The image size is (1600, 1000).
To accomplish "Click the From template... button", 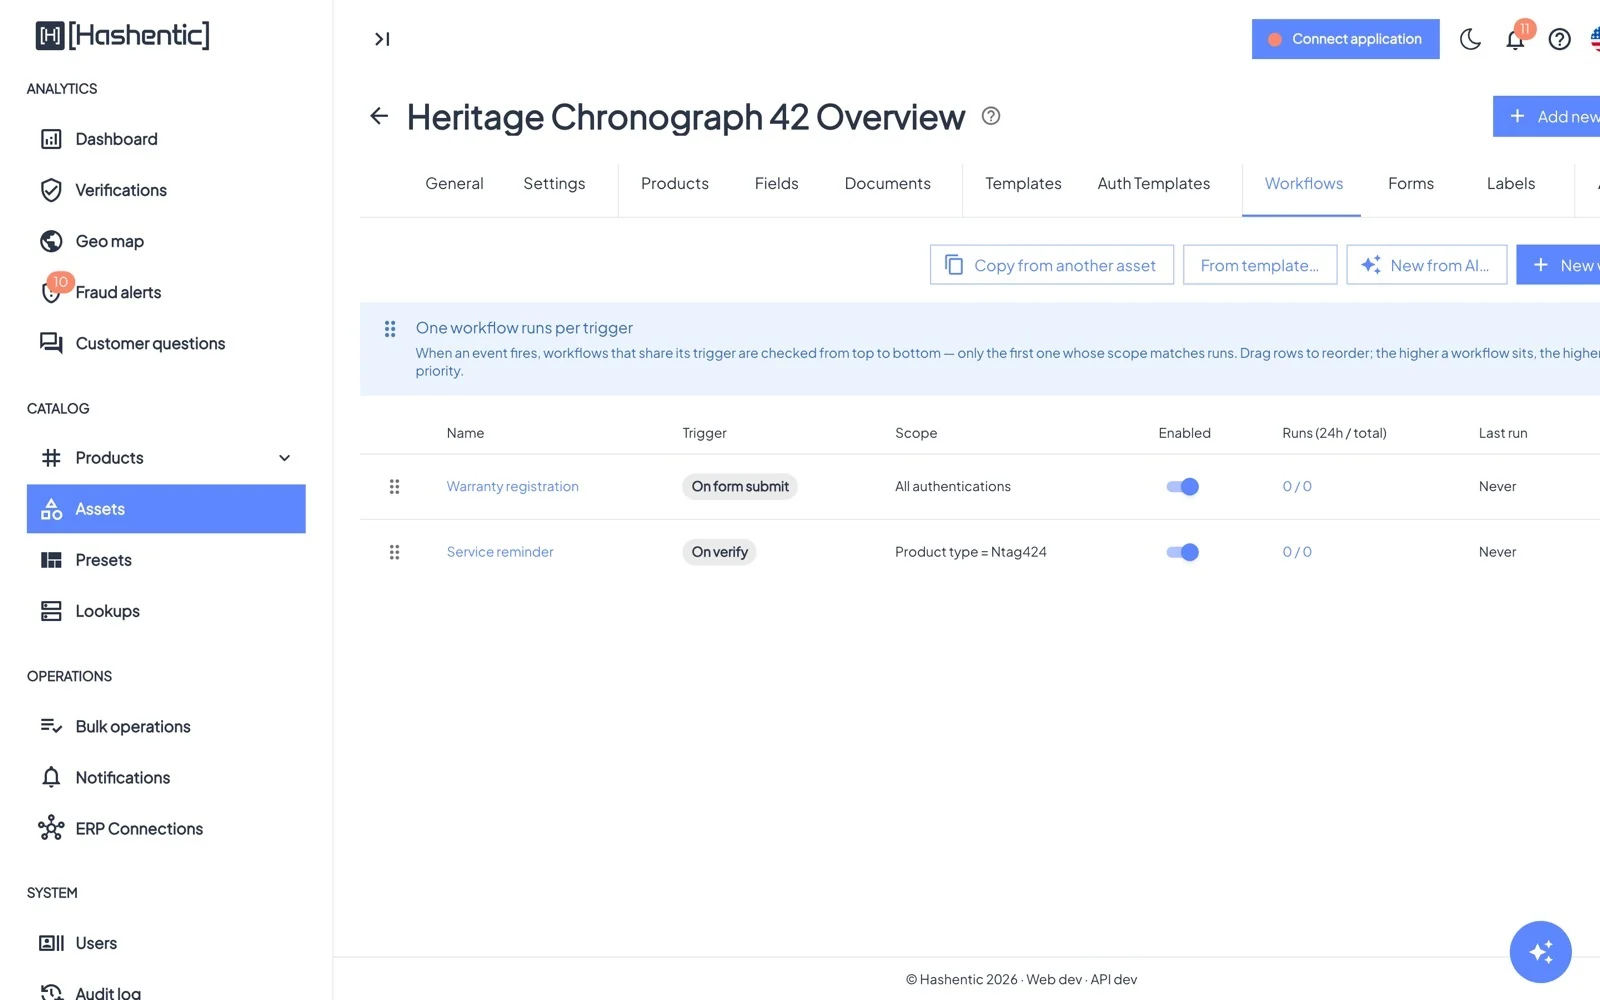I will (1259, 265).
